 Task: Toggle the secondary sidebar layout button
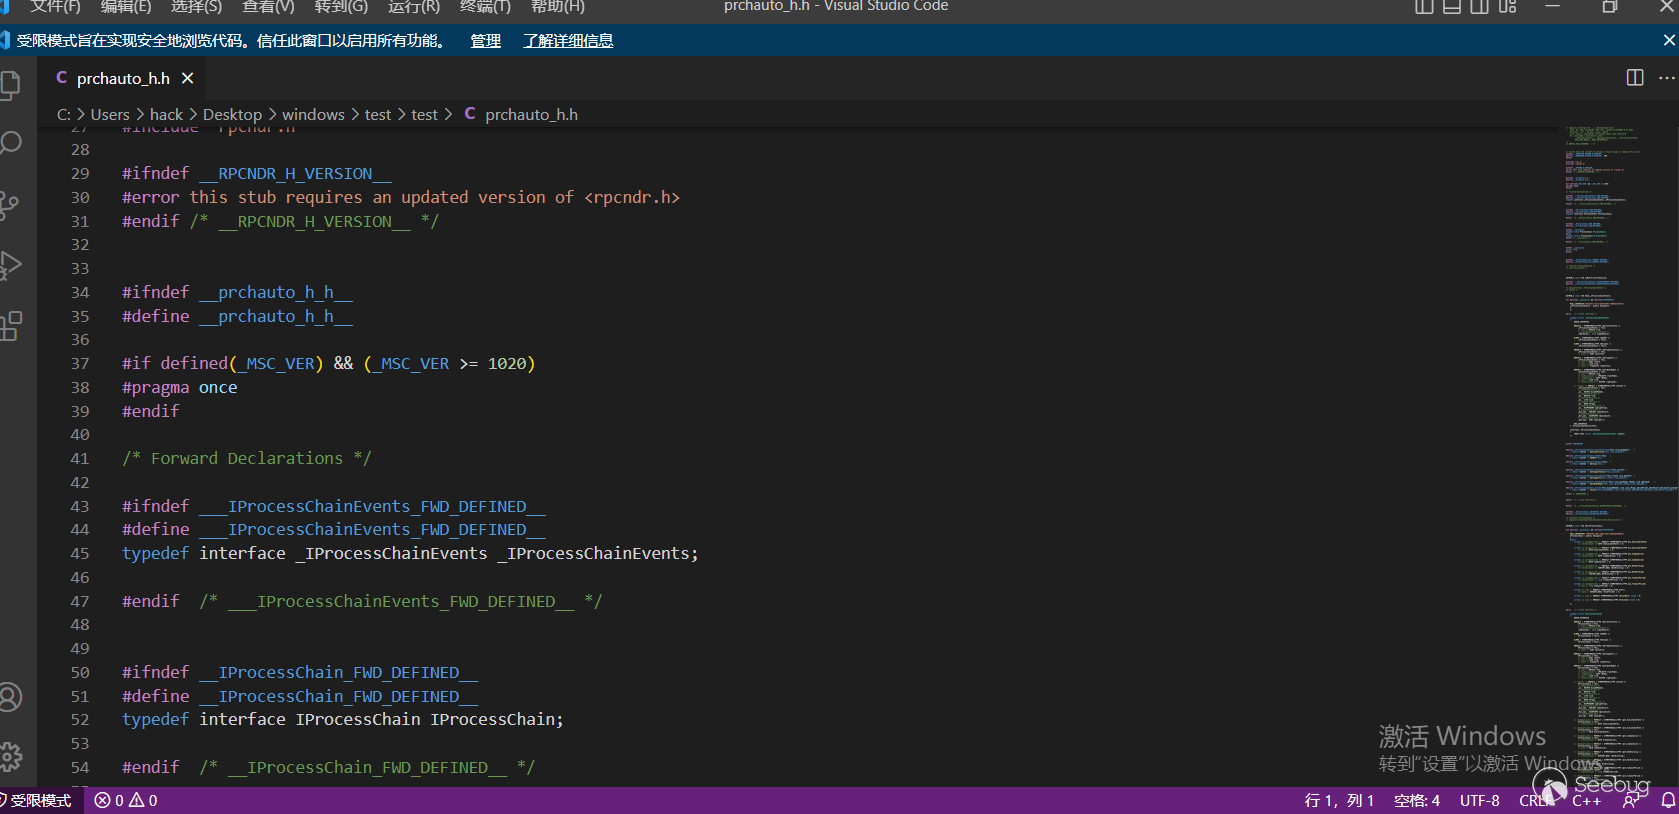click(1480, 7)
